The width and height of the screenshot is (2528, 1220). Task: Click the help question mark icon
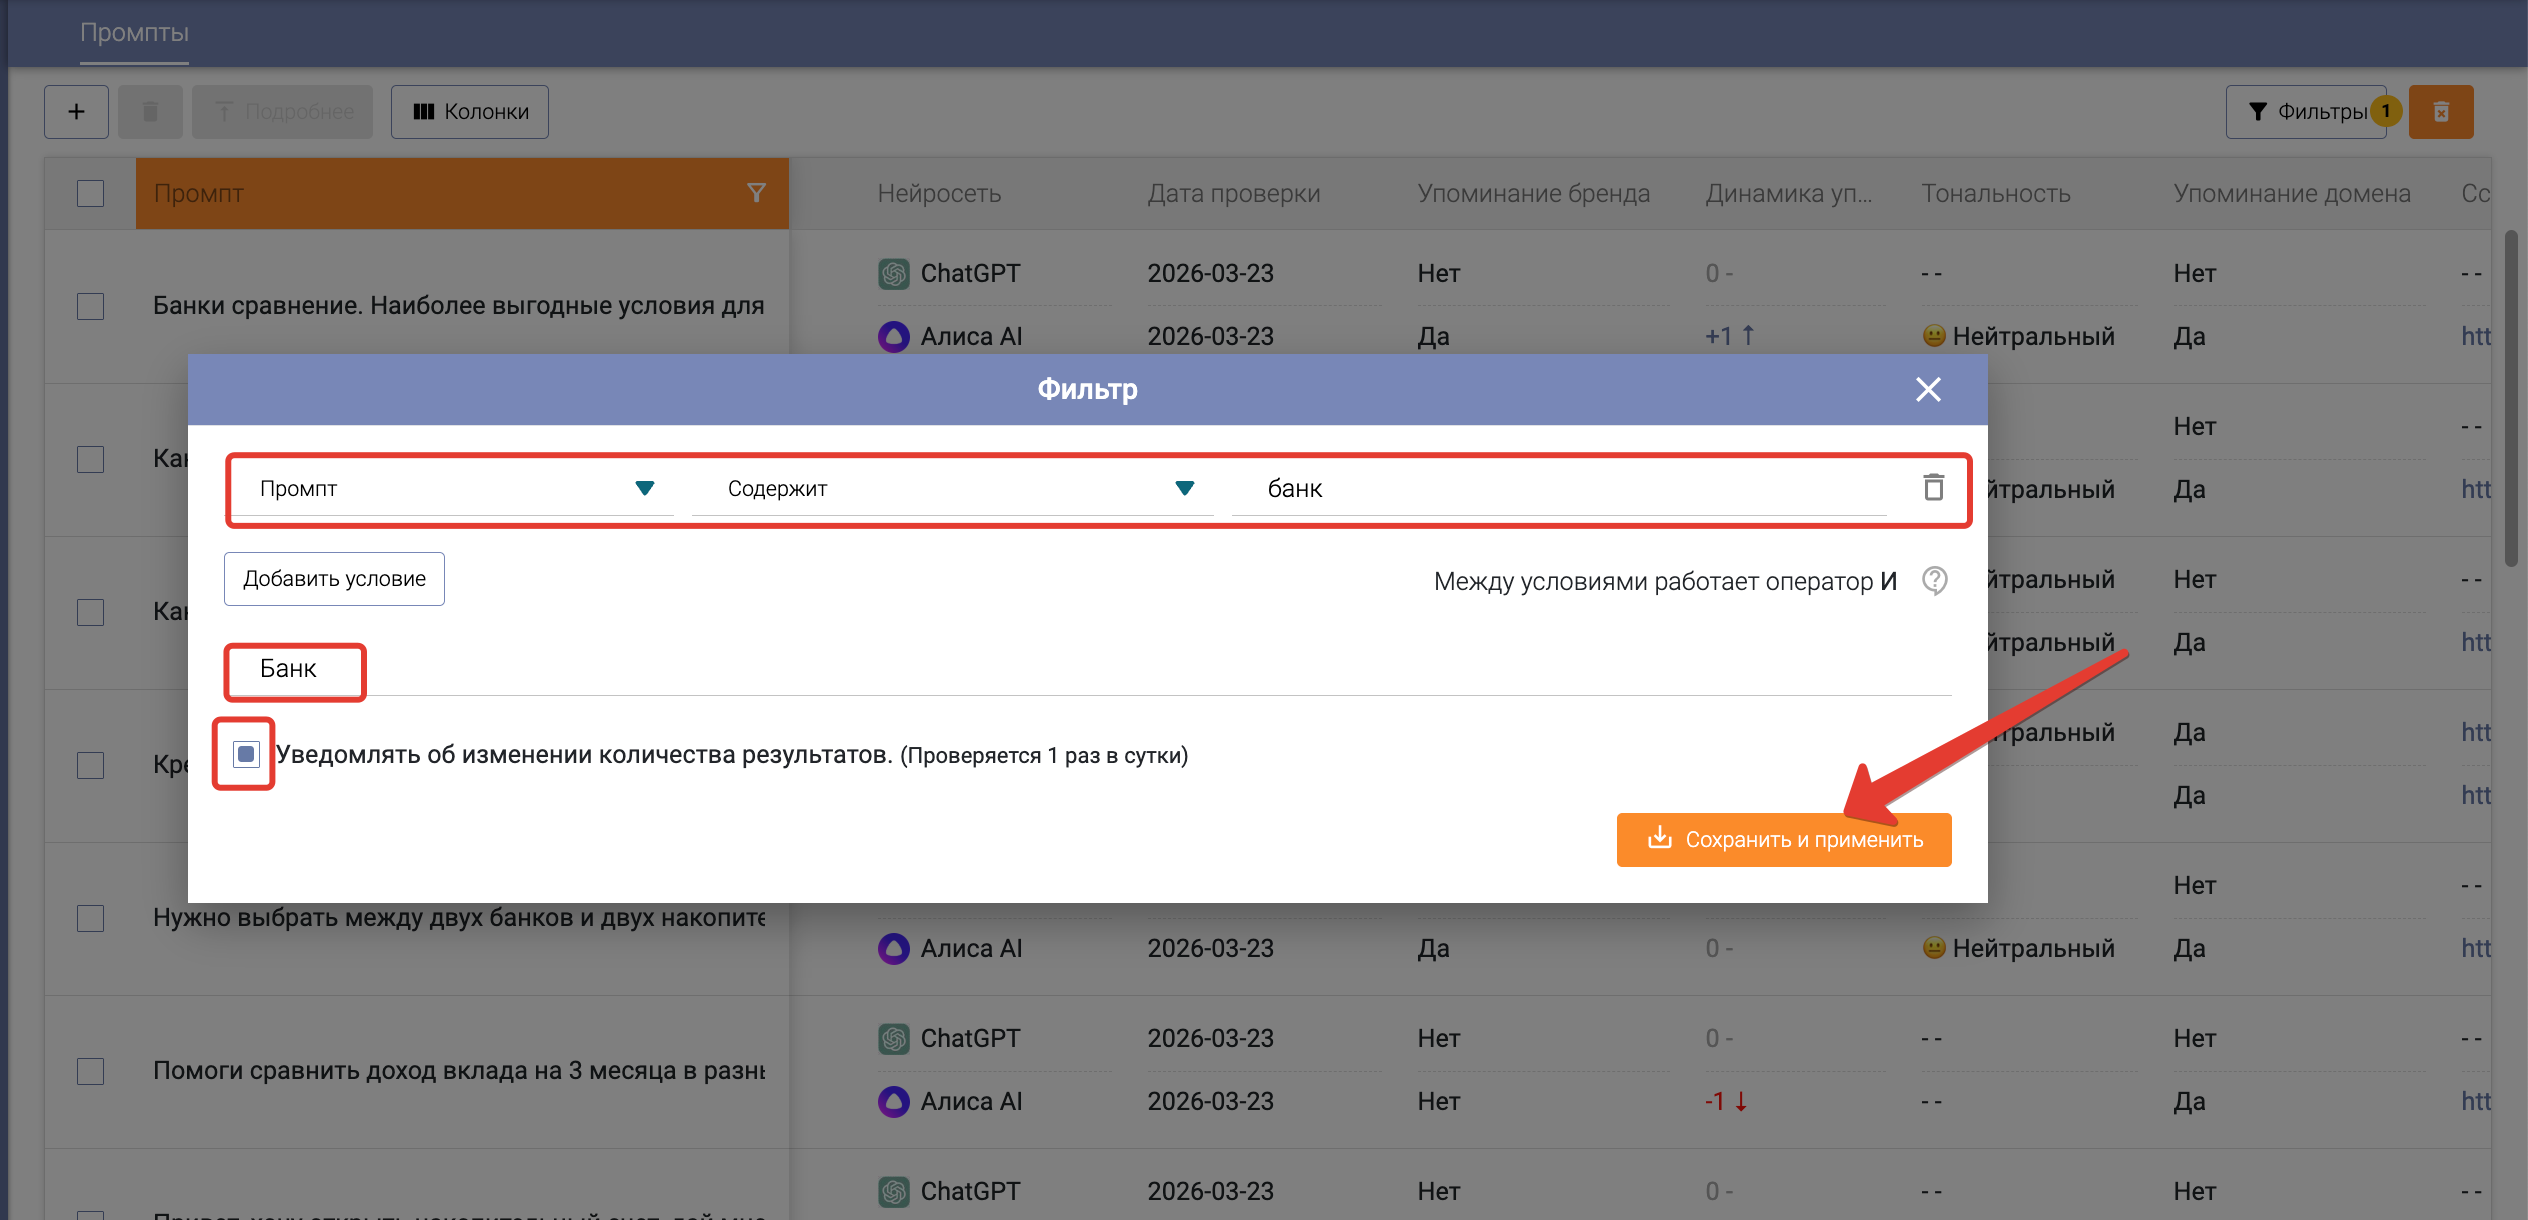point(1935,580)
